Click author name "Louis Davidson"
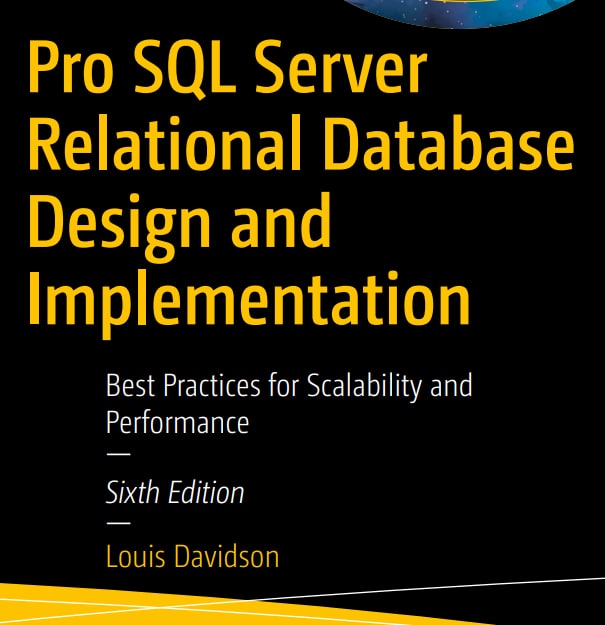 pos(192,556)
